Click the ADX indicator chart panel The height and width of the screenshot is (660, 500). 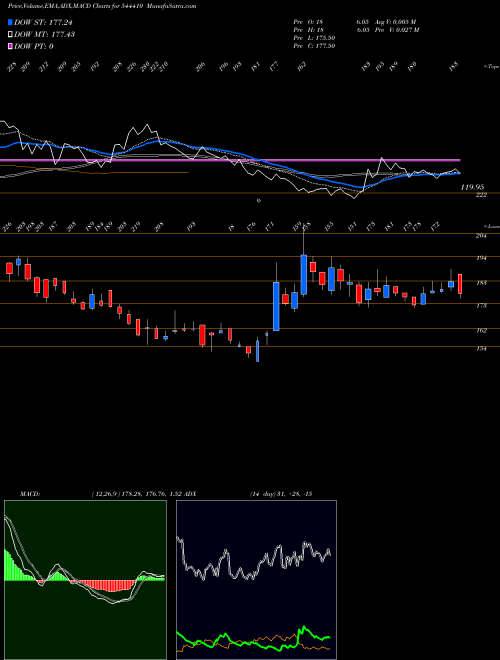[x=256, y=580]
